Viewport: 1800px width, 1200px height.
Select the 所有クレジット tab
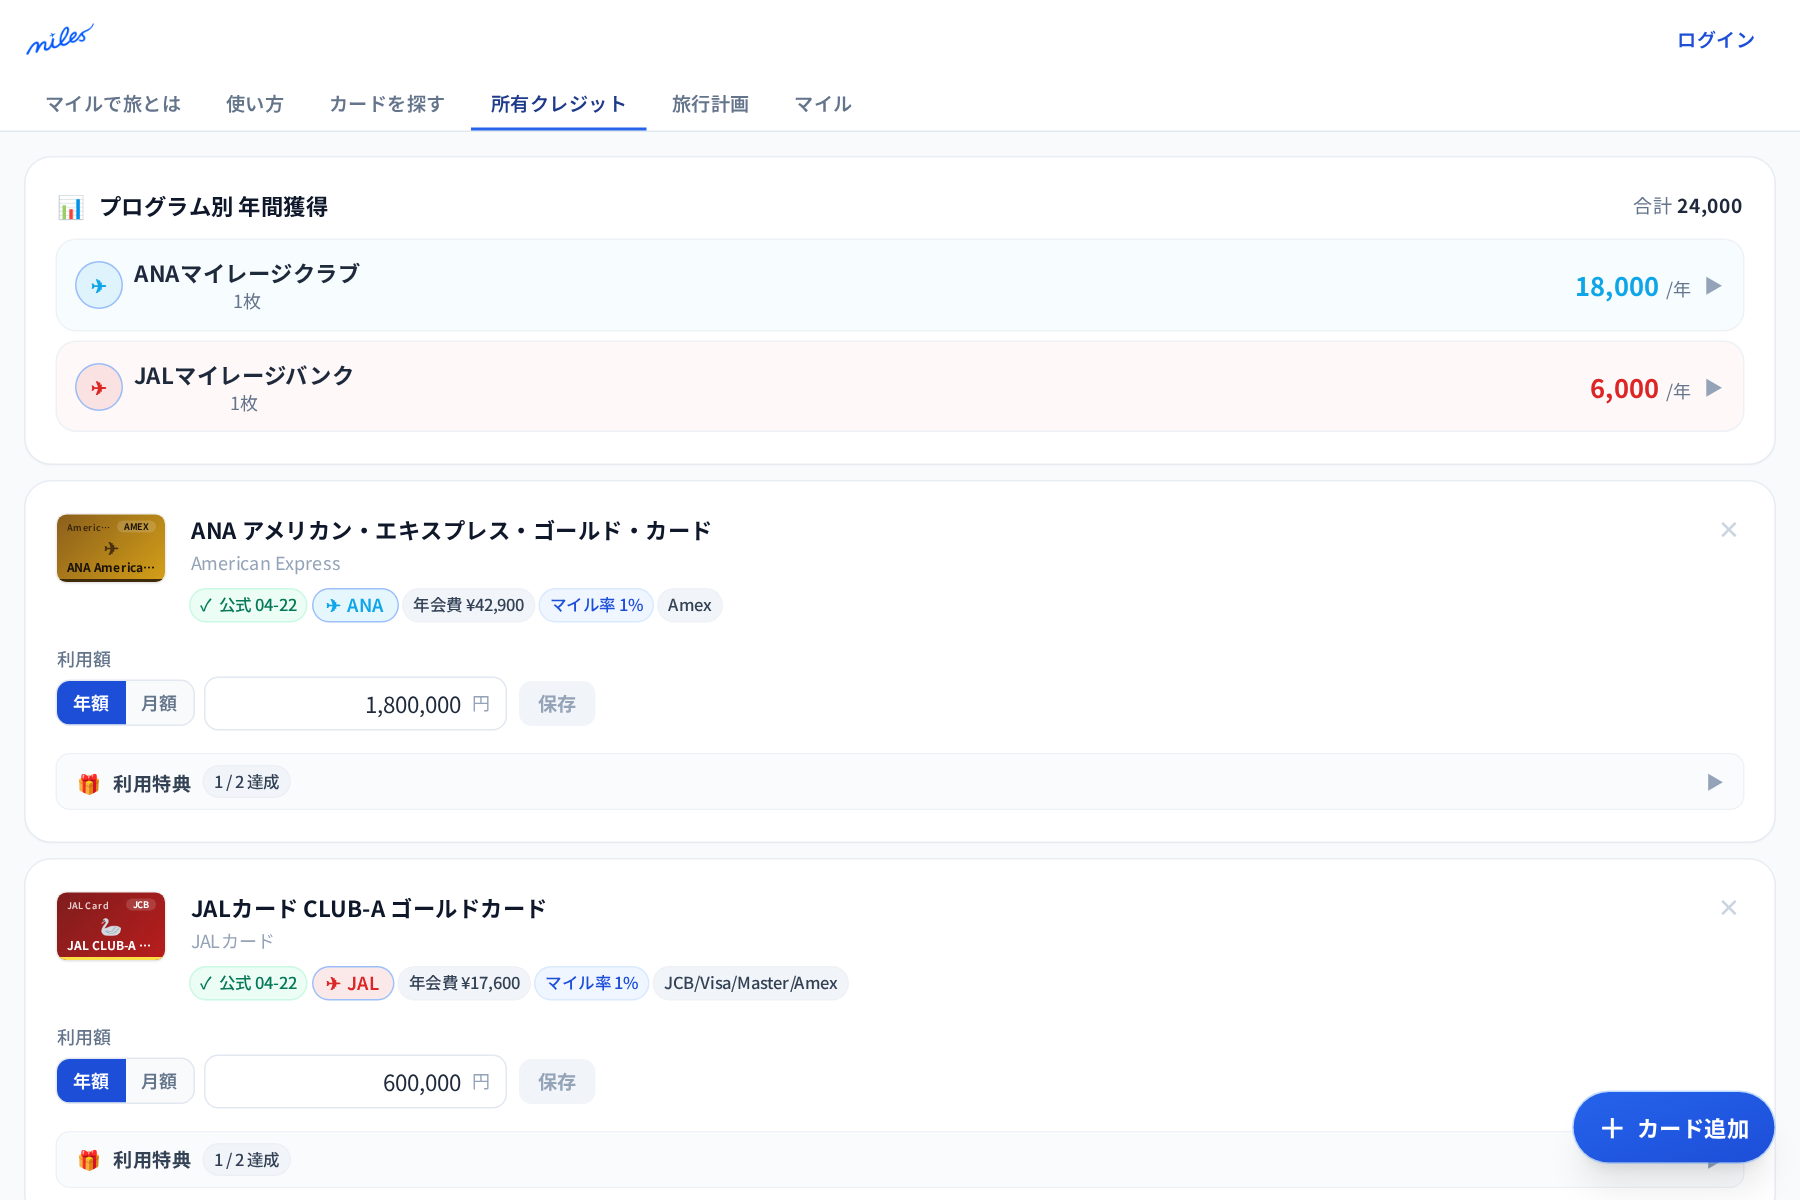coord(558,104)
